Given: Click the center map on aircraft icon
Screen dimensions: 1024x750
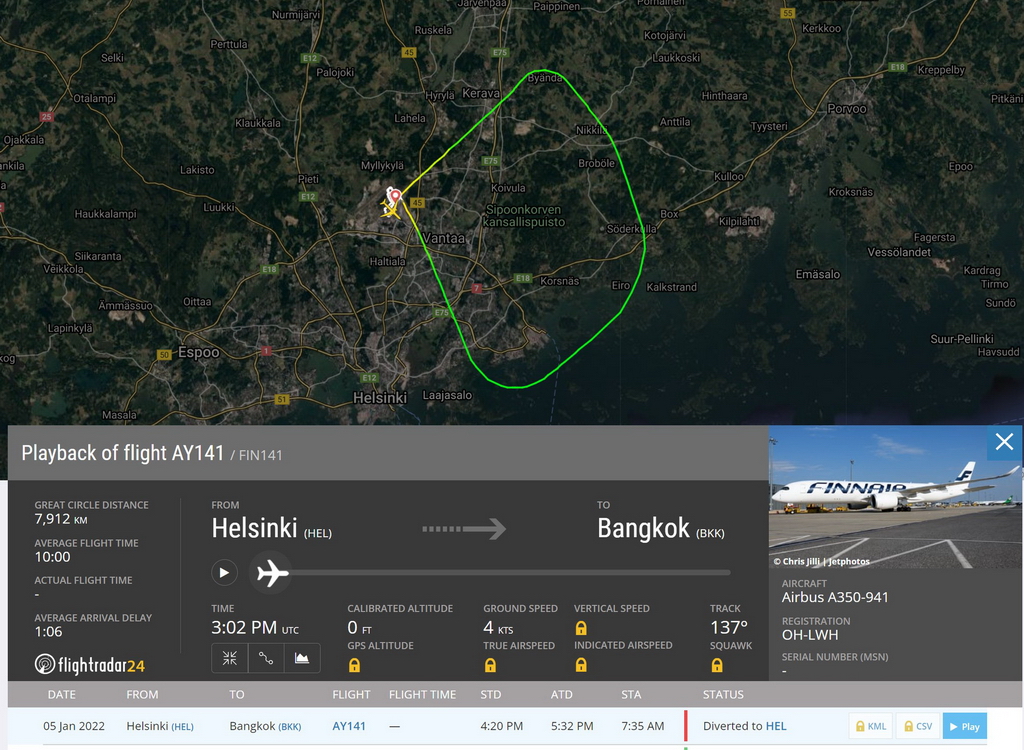Looking at the screenshot, I should click(x=230, y=658).
